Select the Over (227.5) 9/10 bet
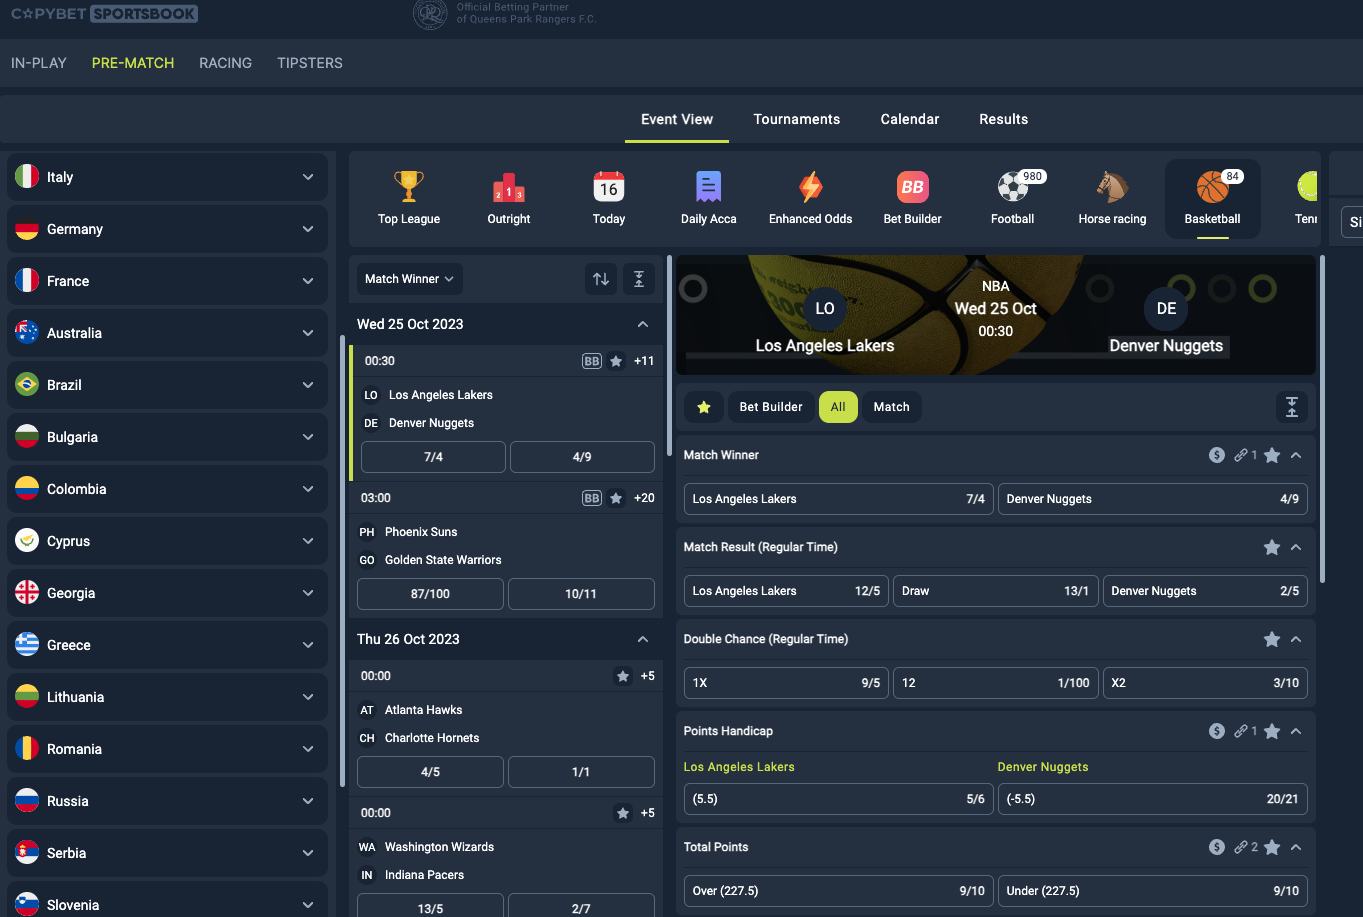Image resolution: width=1363 pixels, height=917 pixels. point(839,891)
